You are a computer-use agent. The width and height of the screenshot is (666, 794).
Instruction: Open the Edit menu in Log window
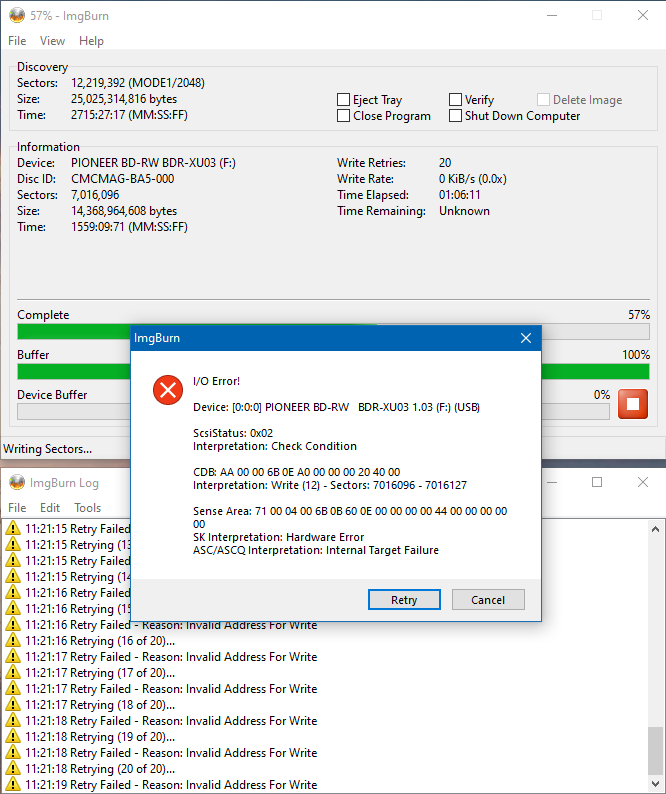click(50, 508)
